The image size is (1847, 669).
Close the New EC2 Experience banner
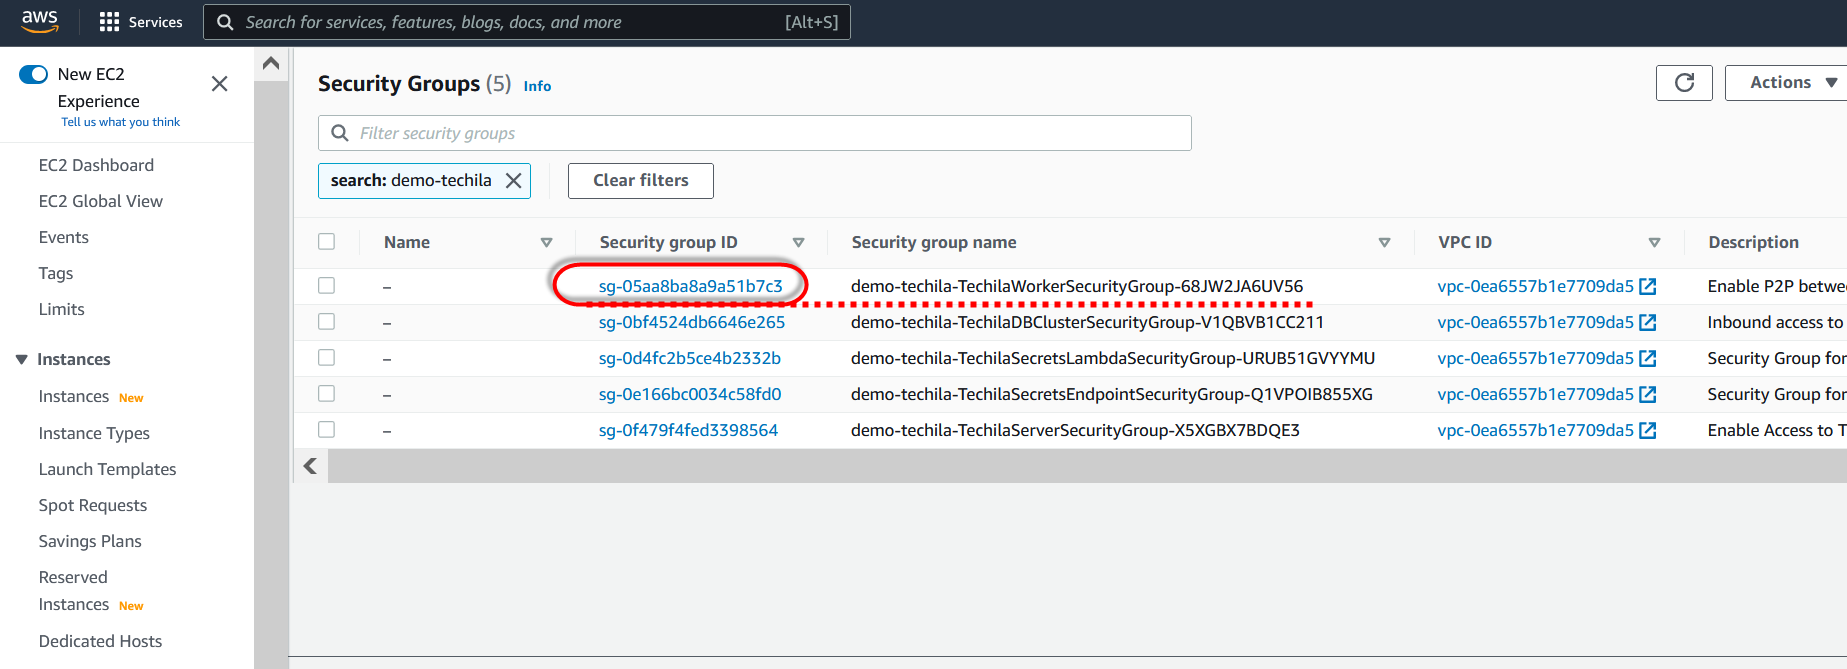point(220,84)
